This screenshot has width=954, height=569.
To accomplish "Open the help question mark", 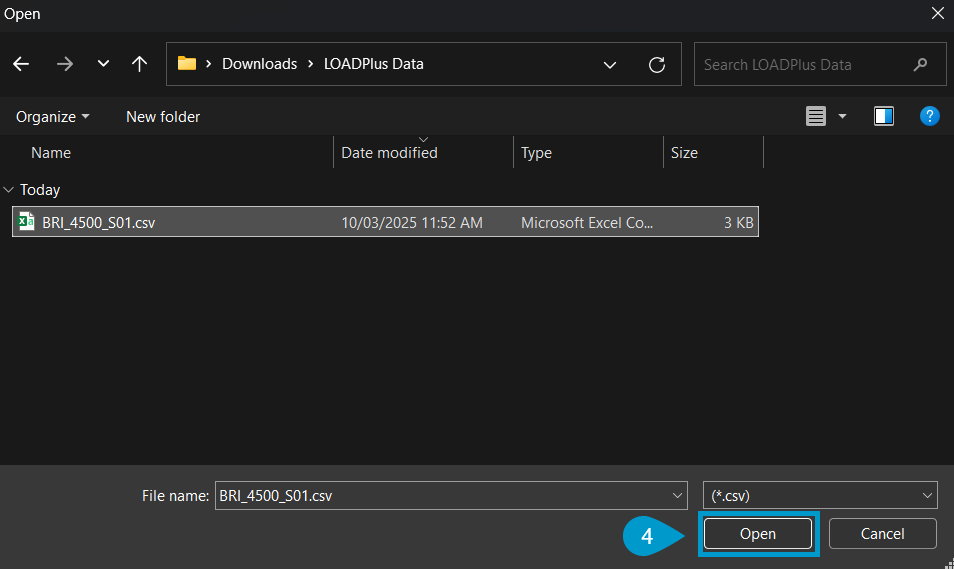I will click(x=929, y=116).
